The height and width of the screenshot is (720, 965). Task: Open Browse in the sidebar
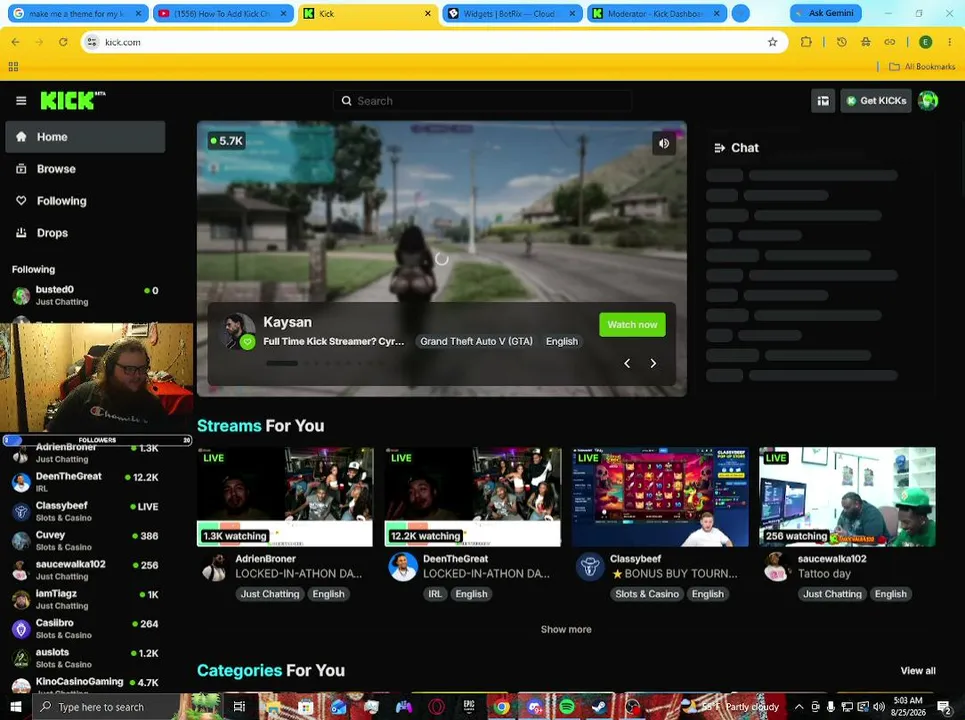(x=85, y=169)
